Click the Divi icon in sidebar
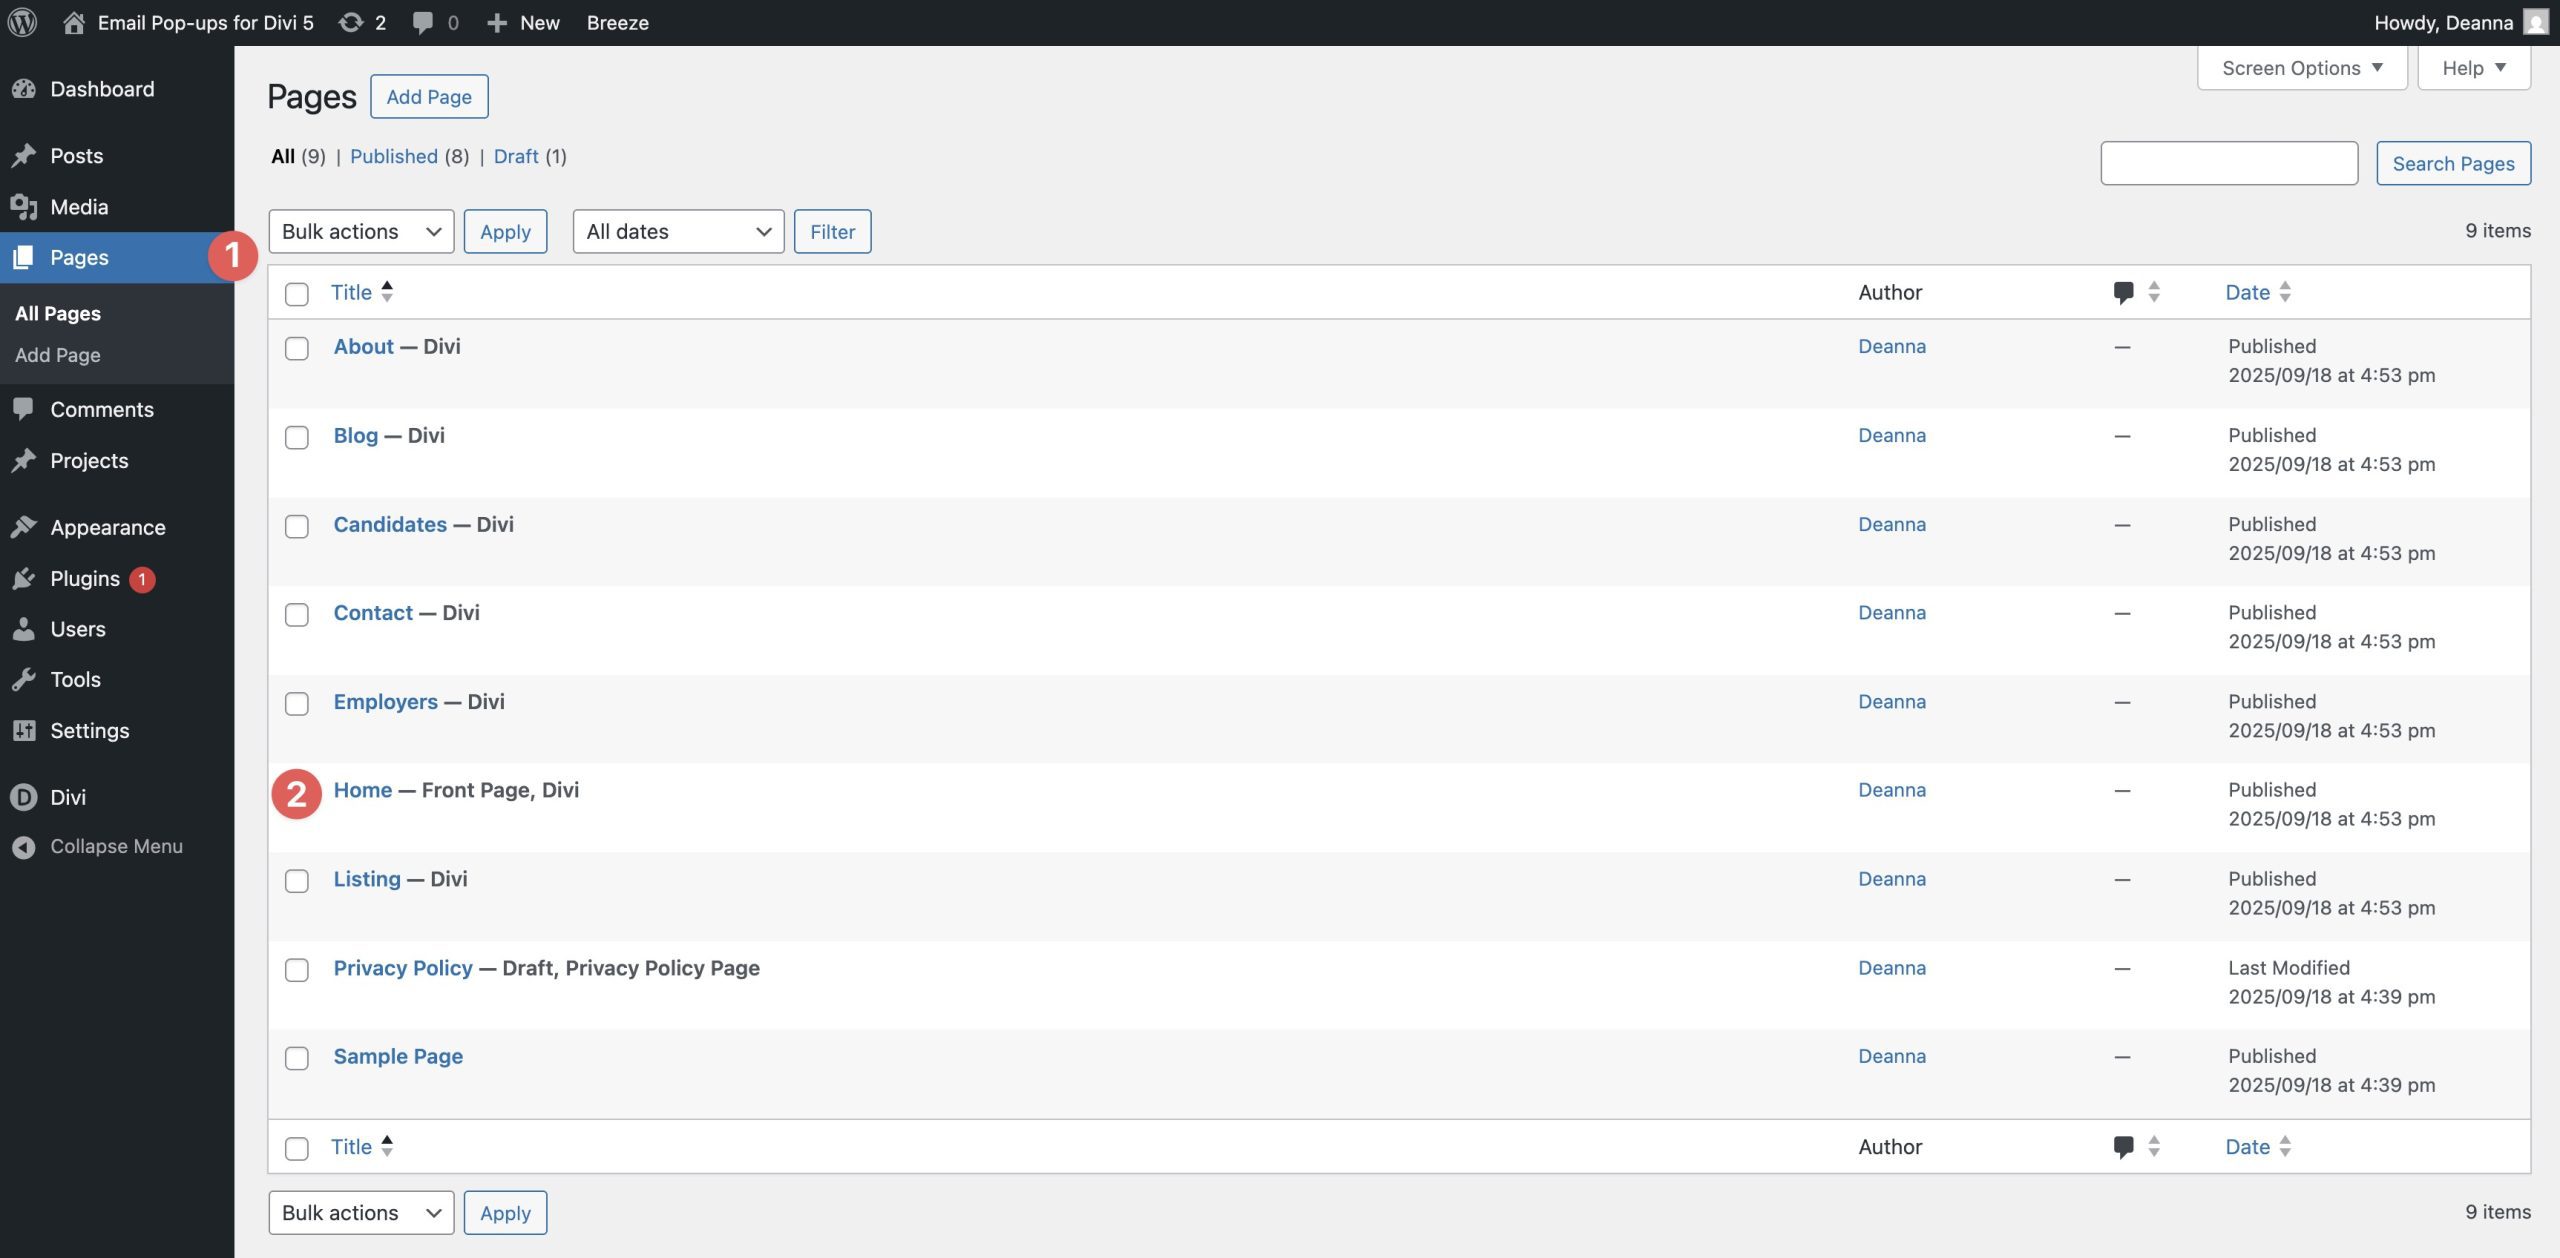This screenshot has height=1258, width=2560. pyautogui.click(x=24, y=797)
